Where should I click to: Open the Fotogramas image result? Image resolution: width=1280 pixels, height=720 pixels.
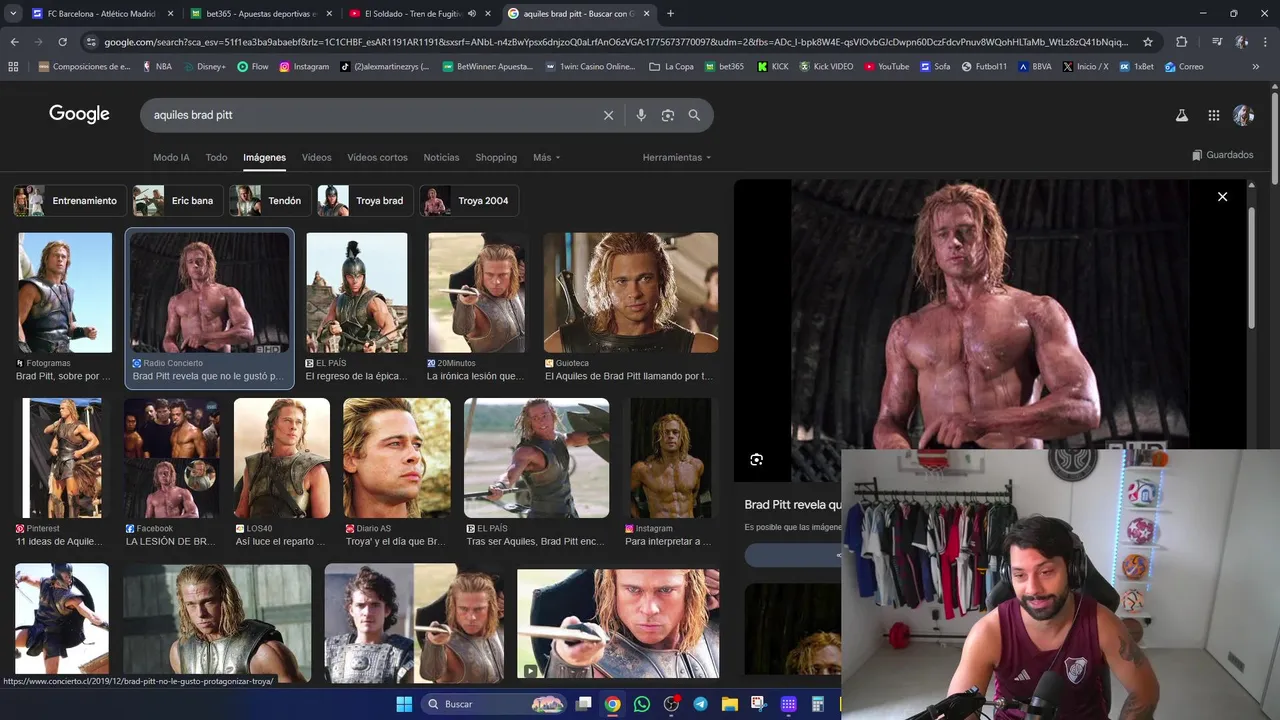[x=65, y=293]
